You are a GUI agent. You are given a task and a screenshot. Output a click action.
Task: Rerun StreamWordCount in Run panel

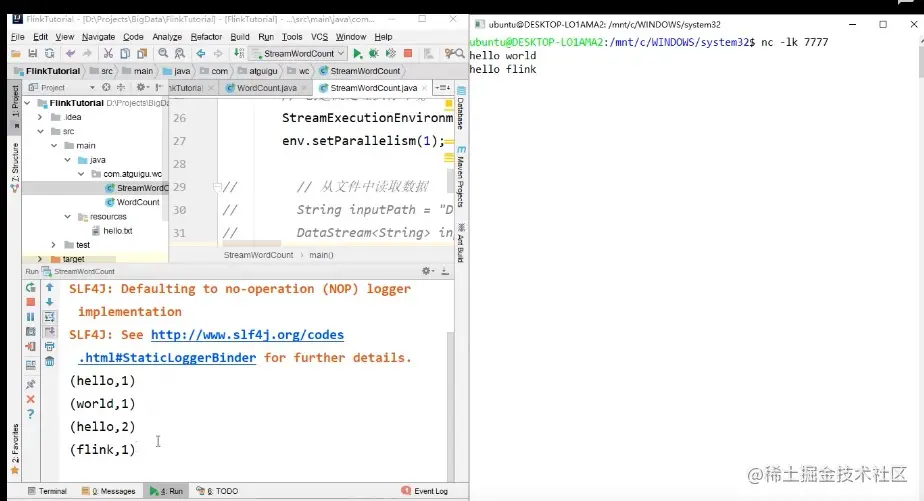tap(31, 288)
